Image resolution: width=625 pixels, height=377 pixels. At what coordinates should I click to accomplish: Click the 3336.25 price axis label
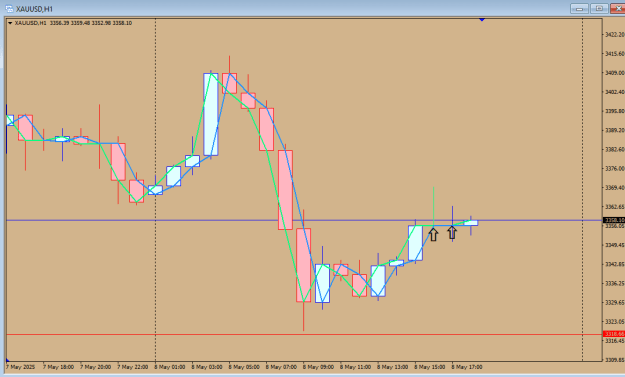pyautogui.click(x=615, y=283)
